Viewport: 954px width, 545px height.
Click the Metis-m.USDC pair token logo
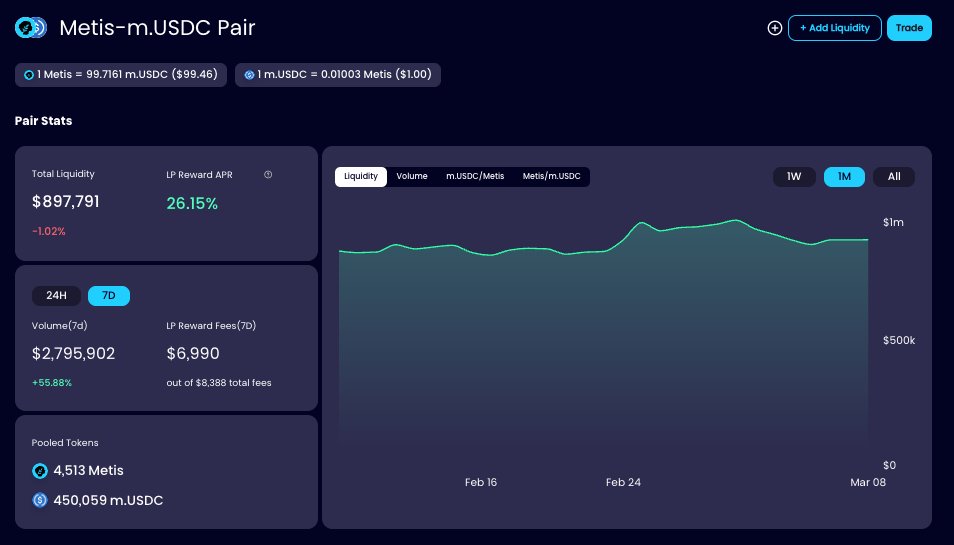30,27
